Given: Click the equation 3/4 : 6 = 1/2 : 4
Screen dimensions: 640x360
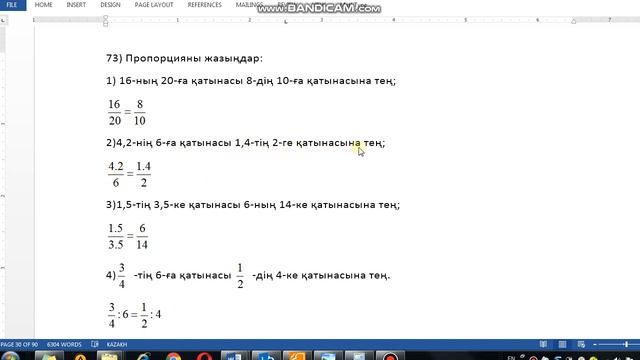Looking at the screenshot, I should point(134,315).
